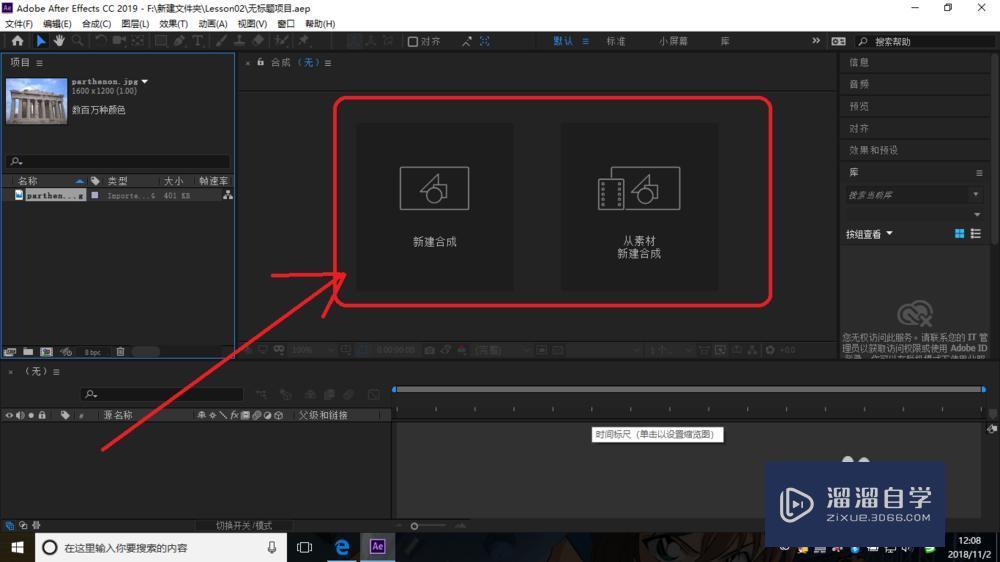Switch to the 标准 workspace

pyautogui.click(x=615, y=41)
